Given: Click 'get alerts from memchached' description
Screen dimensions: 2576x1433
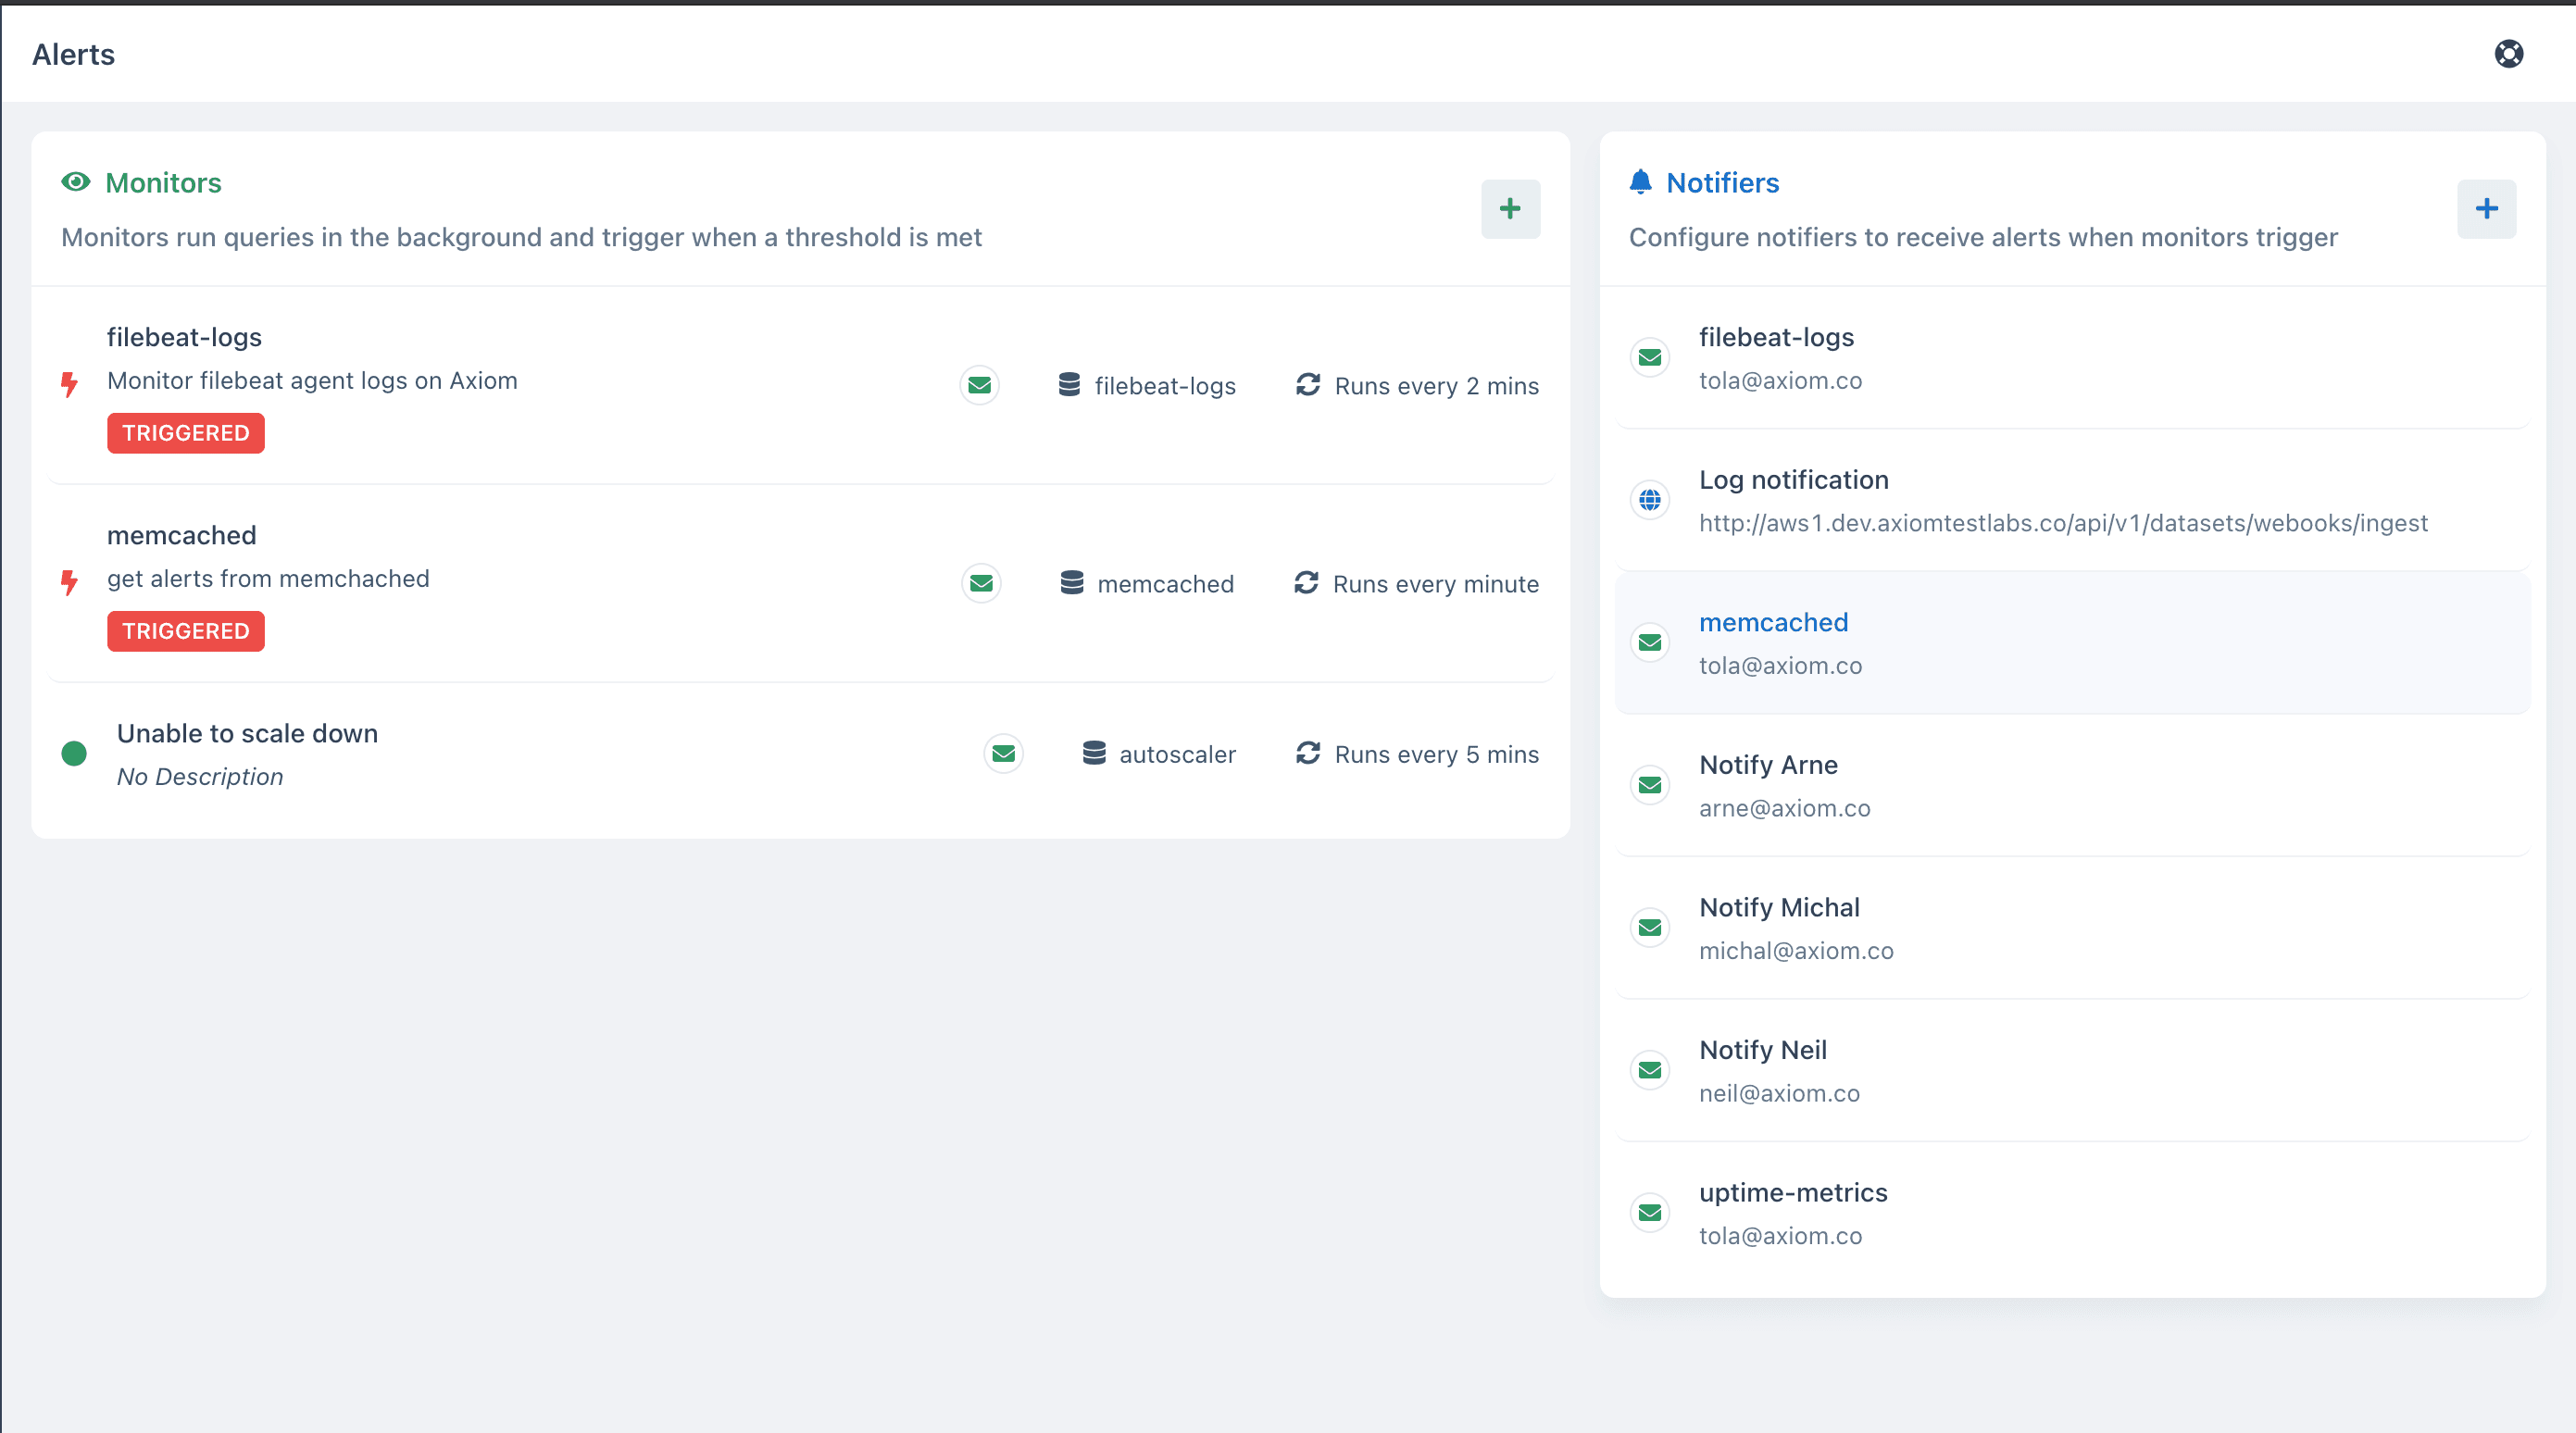Looking at the screenshot, I should click(x=268, y=579).
